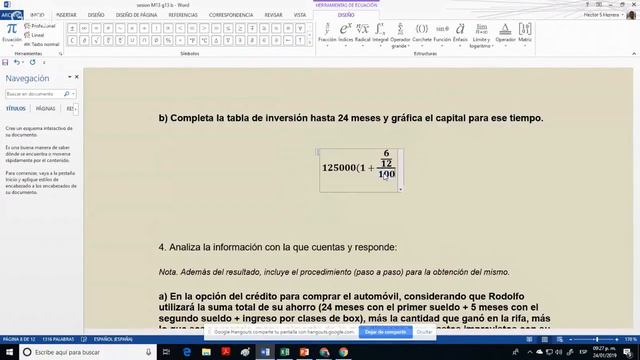Open Héctor S Herrera account dropdown
The image size is (640, 360).
[x=604, y=15]
